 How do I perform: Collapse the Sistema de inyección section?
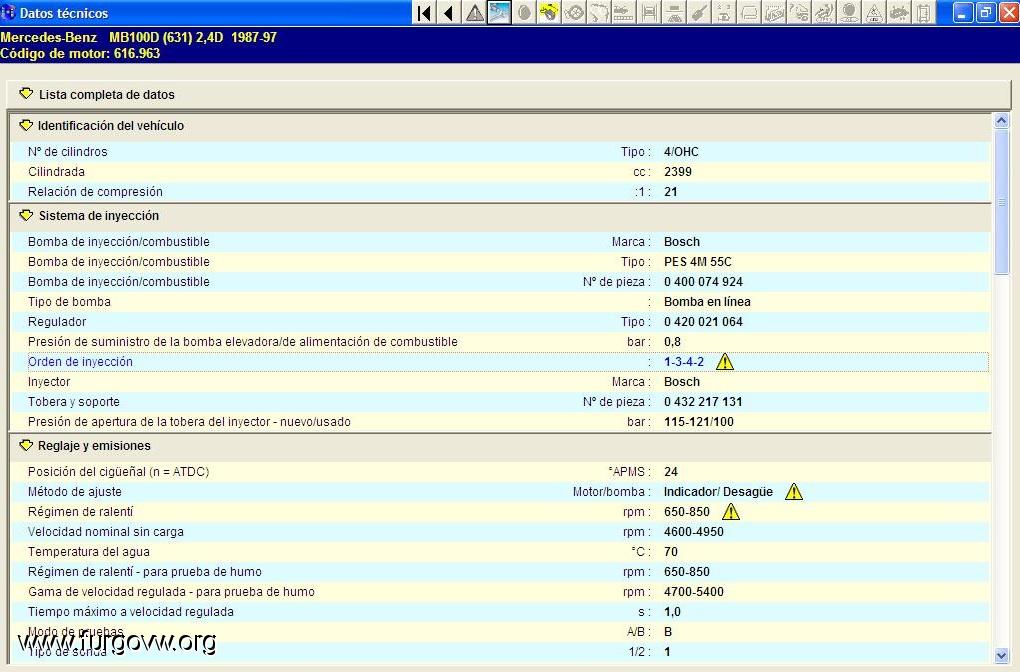26,215
